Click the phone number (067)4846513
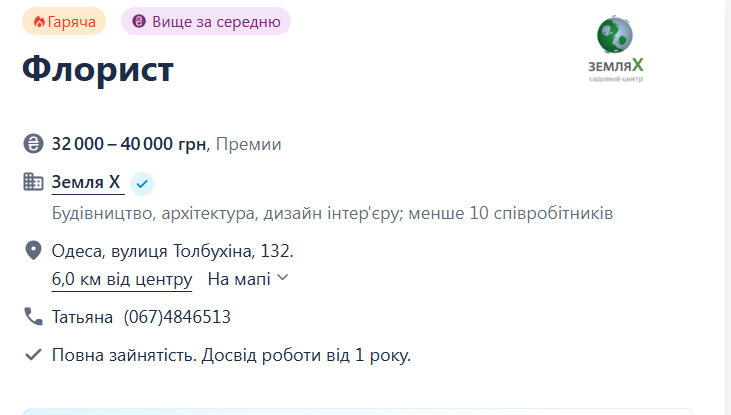Screen dimensions: 731x415 click(177, 317)
